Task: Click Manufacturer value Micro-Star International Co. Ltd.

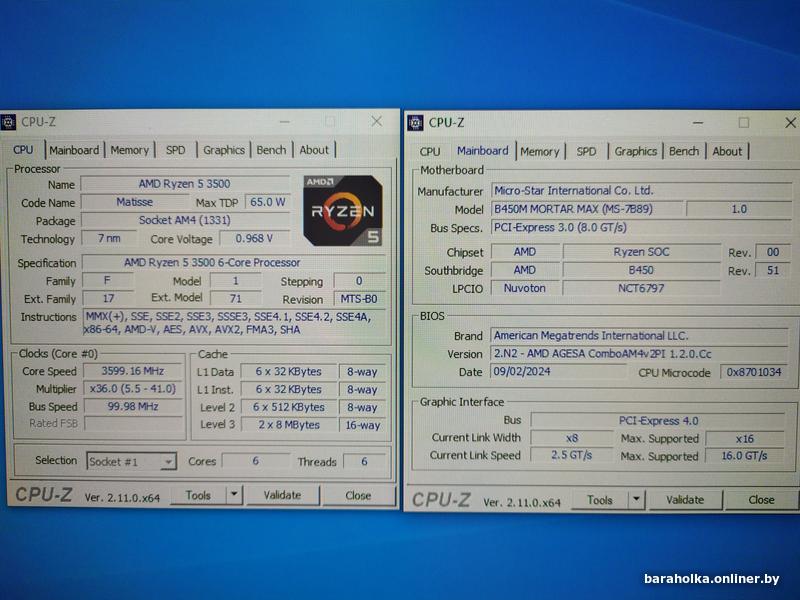Action: tap(641, 191)
